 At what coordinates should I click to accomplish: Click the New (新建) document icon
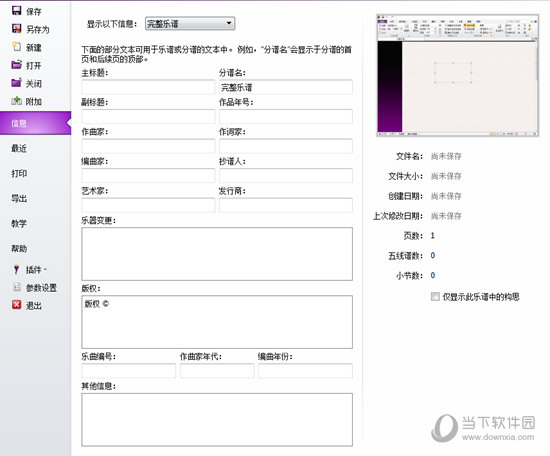tap(16, 47)
